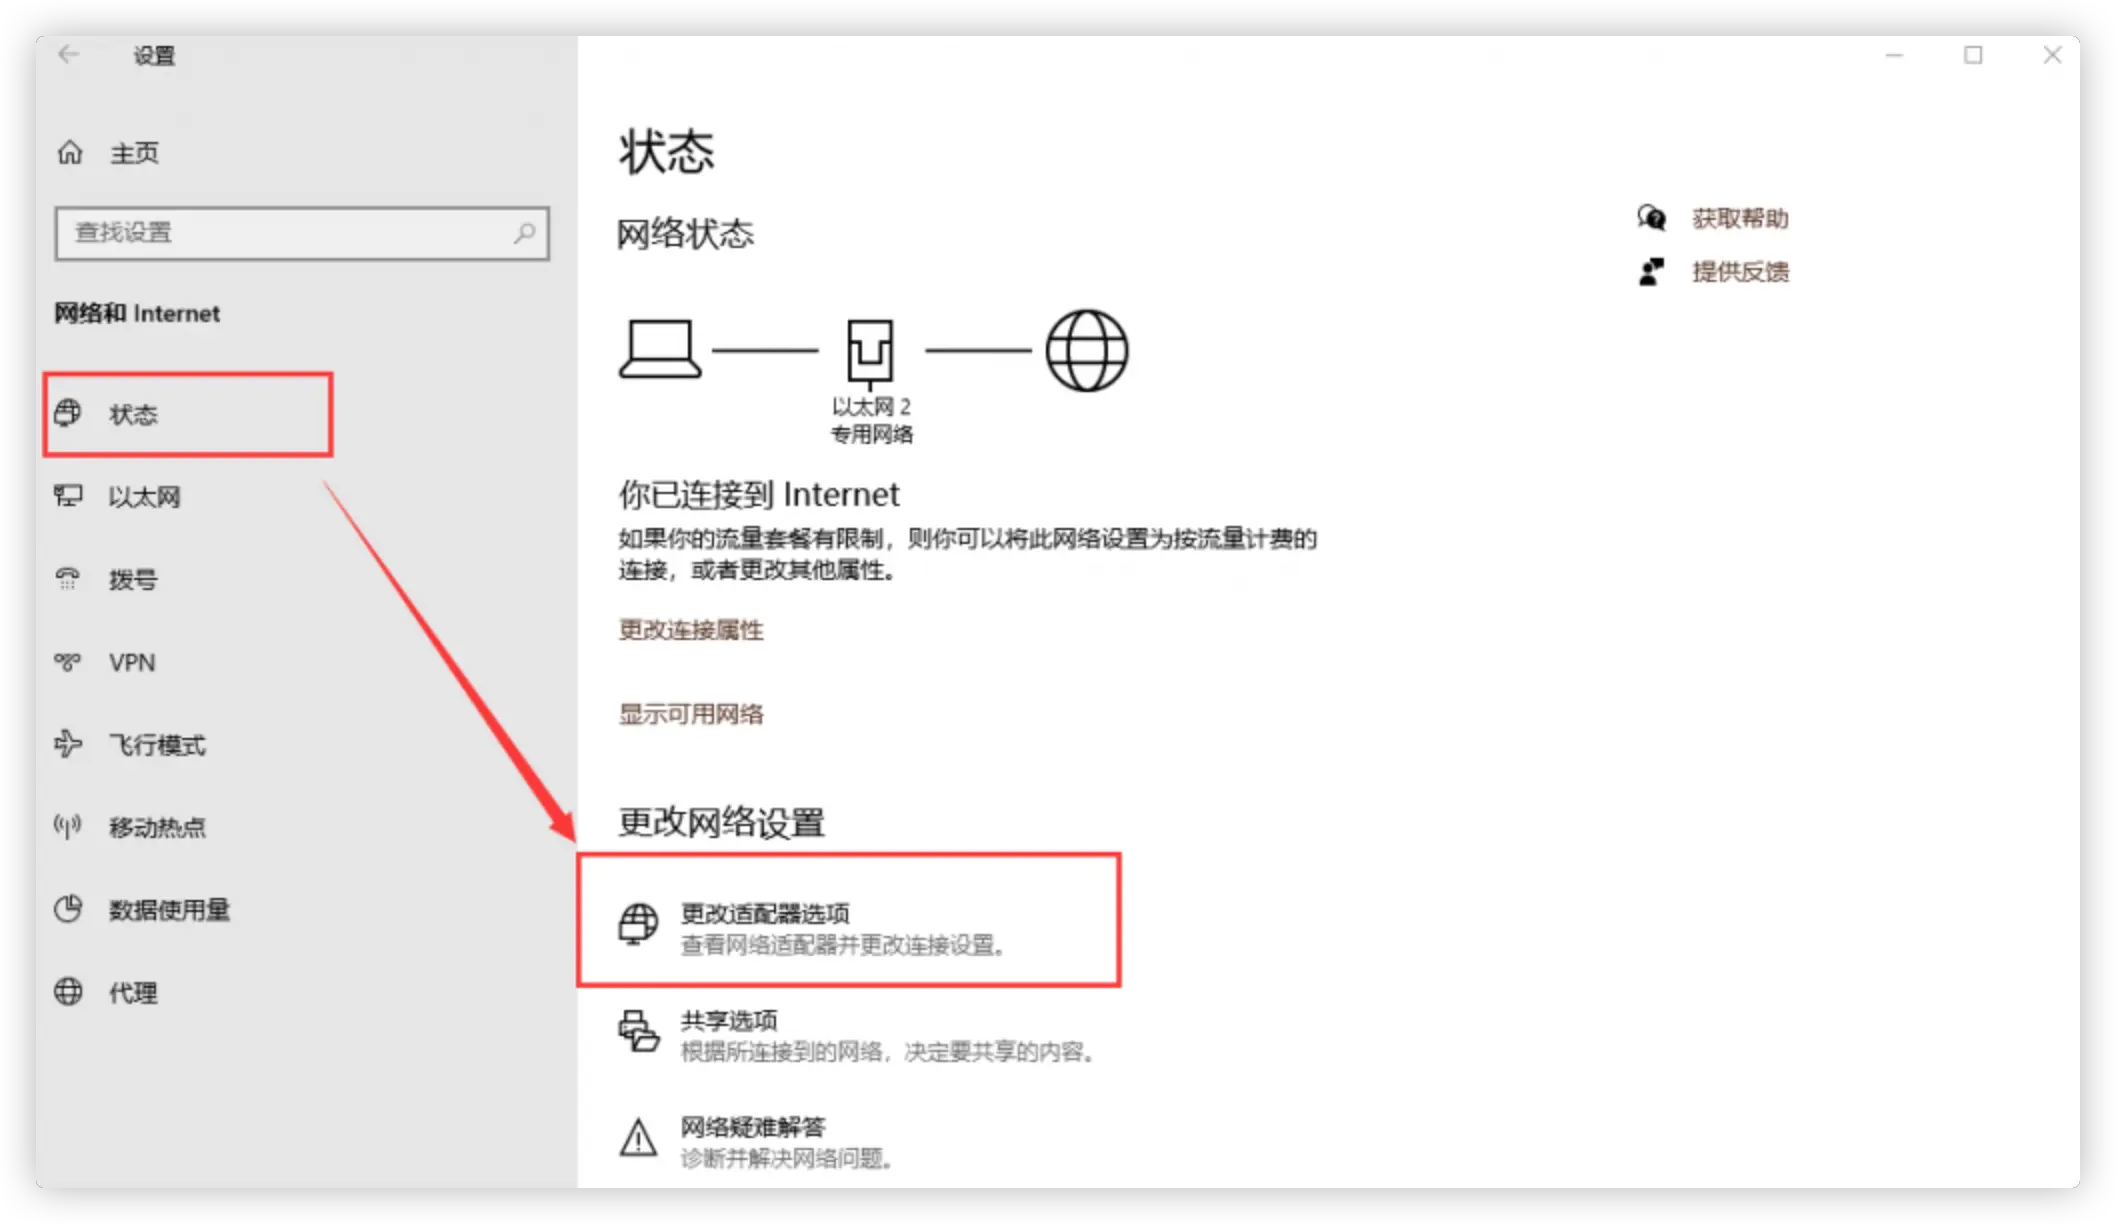Click the 代理 globe icon in the sidebar
This screenshot has height=1224, width=2116.
[68, 991]
